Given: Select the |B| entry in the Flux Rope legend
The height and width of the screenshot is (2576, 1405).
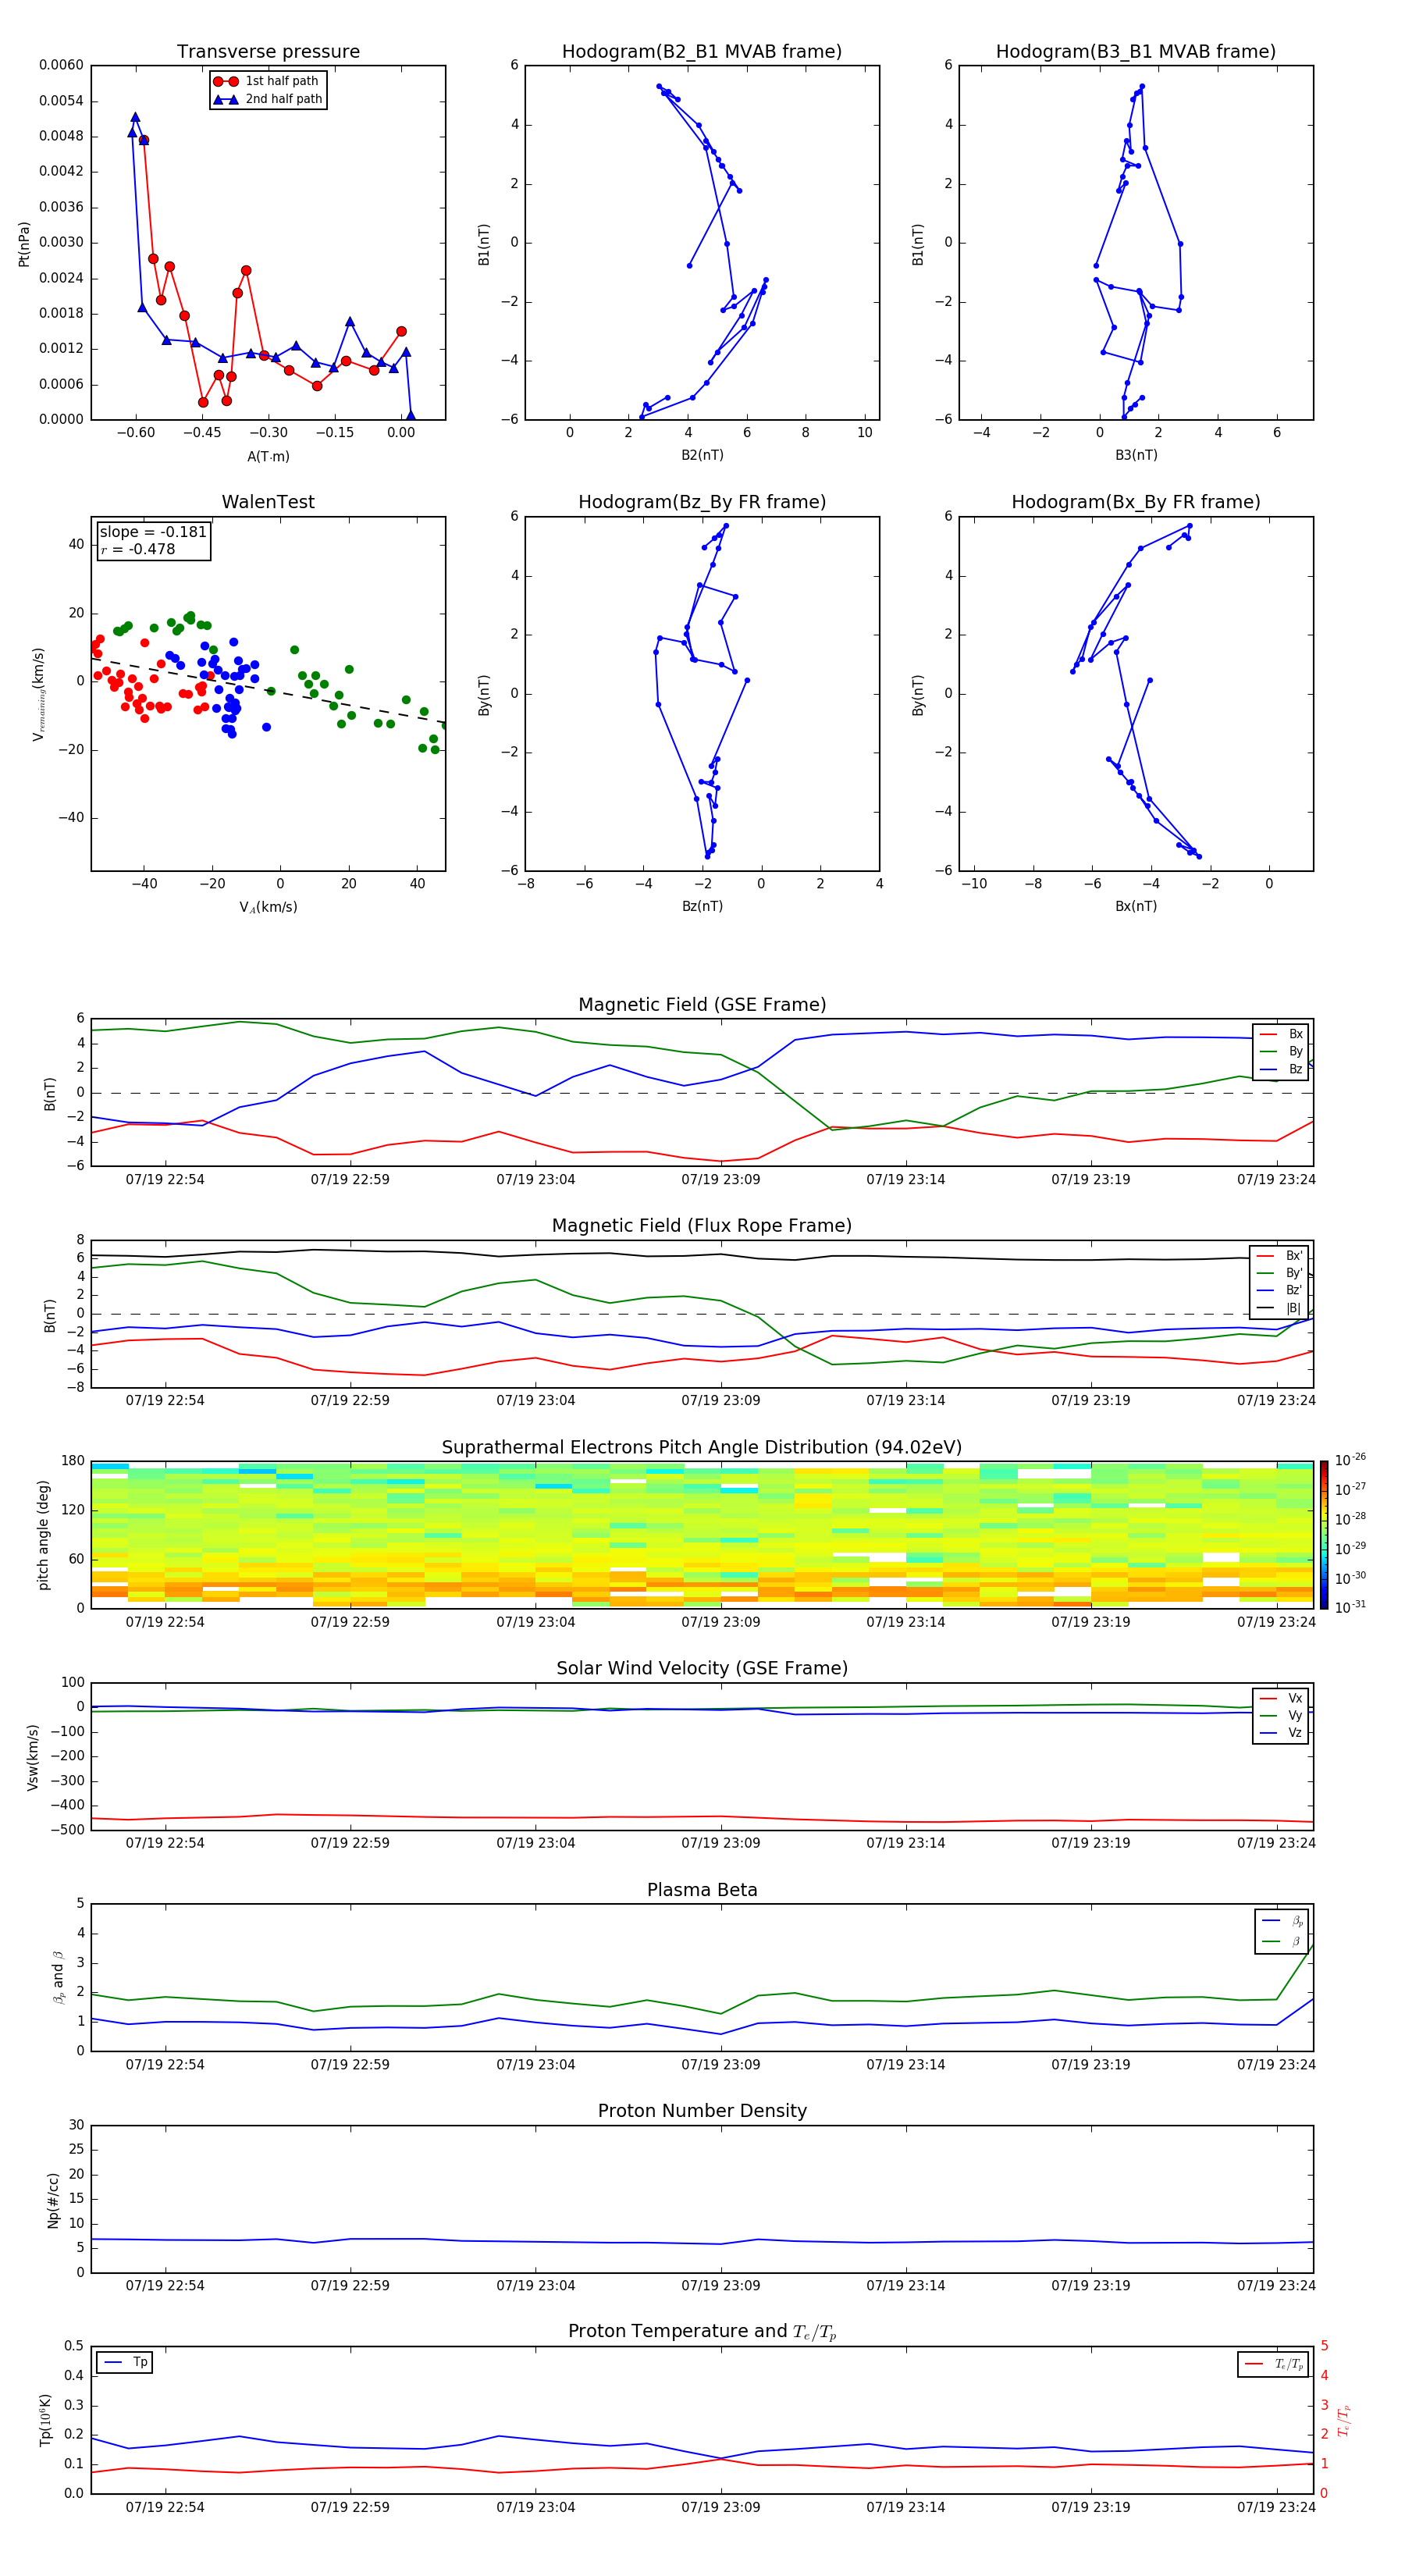Looking at the screenshot, I should click(x=1279, y=1308).
